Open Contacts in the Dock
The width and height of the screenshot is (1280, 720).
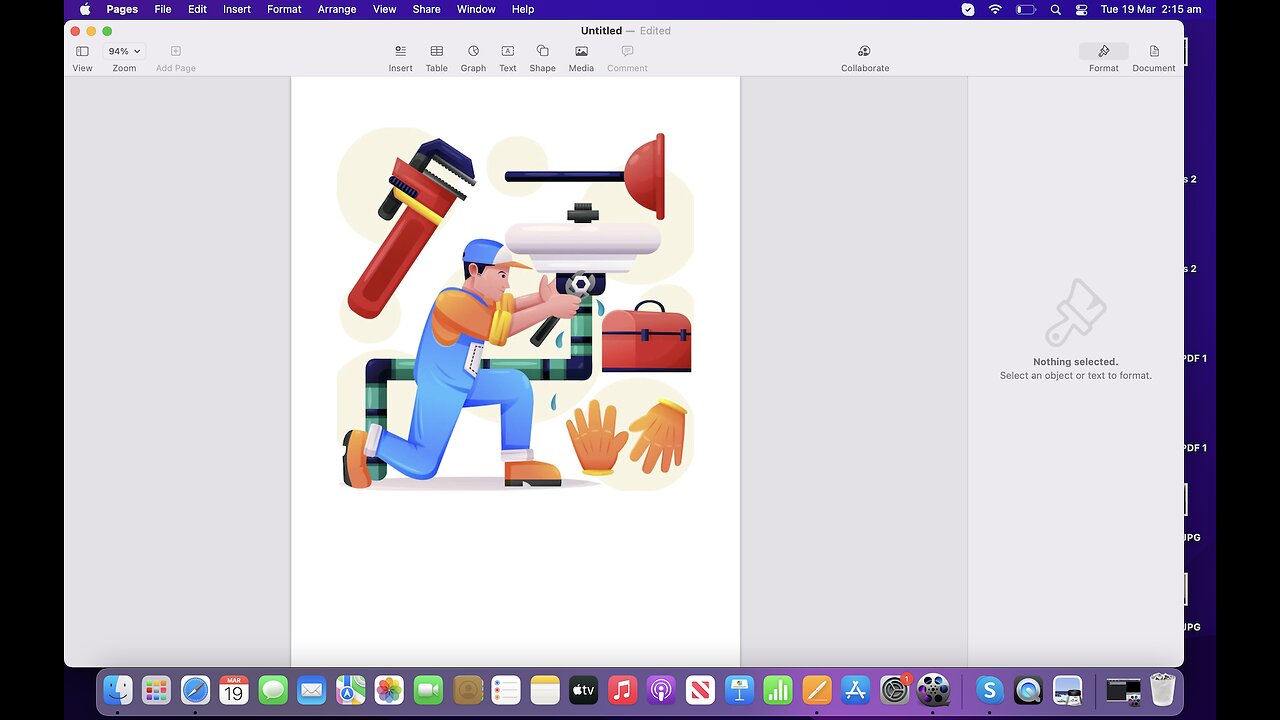click(x=467, y=690)
